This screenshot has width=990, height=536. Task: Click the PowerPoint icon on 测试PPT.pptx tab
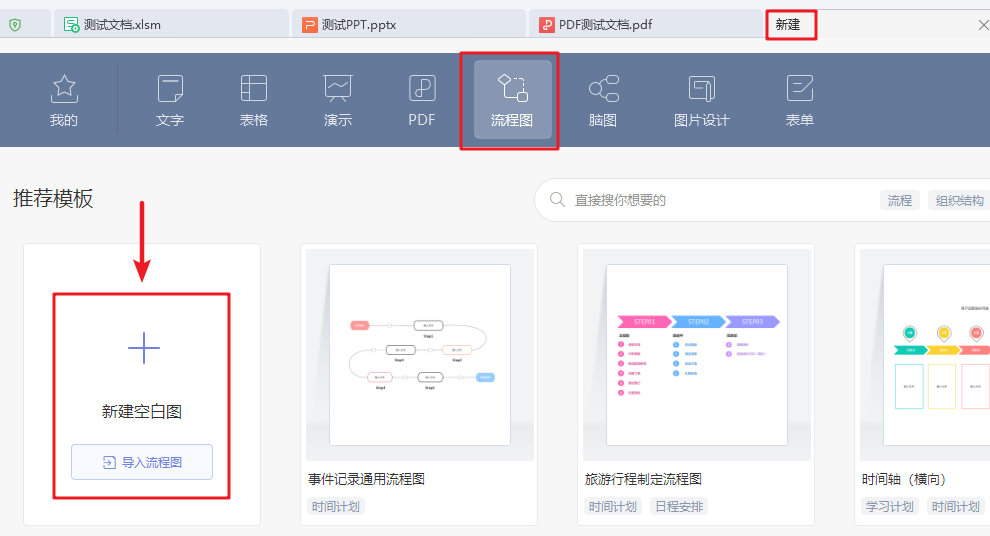309,25
